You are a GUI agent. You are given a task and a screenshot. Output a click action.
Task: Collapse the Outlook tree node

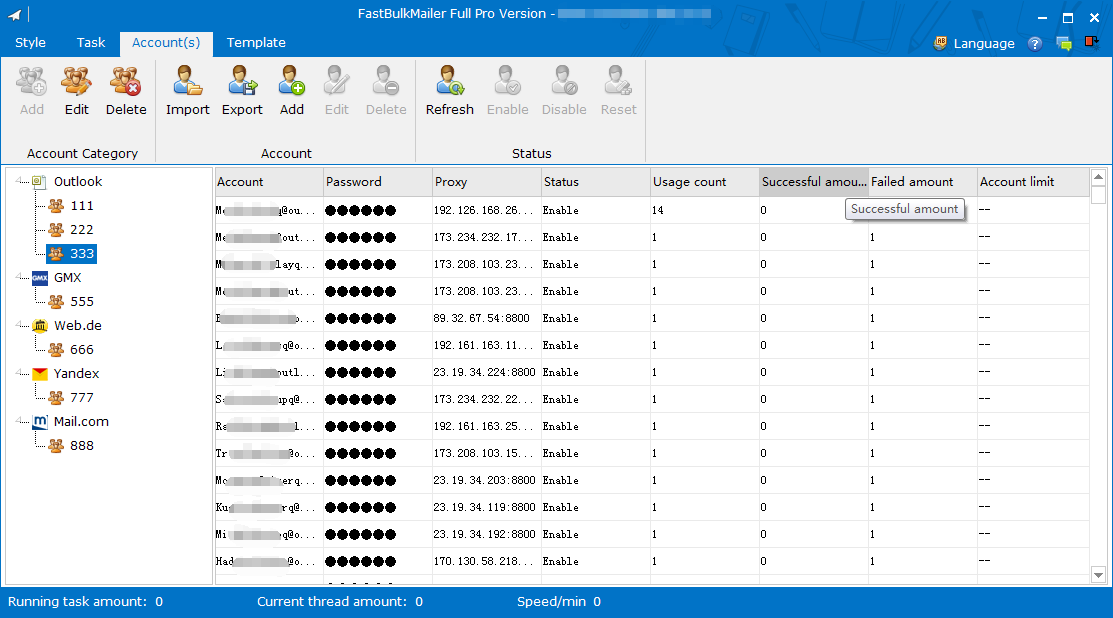click(20, 182)
